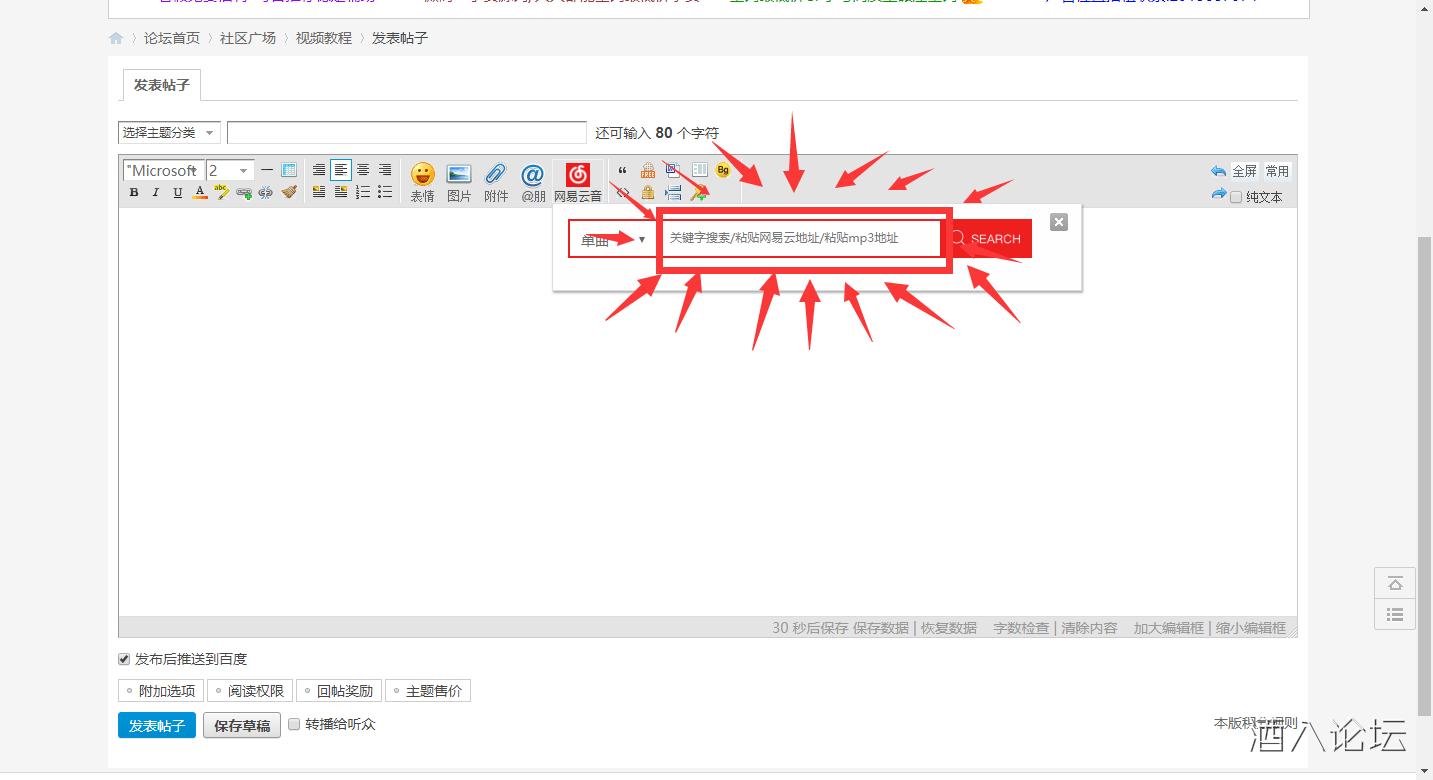Open the font color picker
Screen dimensions: 1433x780
[200, 193]
